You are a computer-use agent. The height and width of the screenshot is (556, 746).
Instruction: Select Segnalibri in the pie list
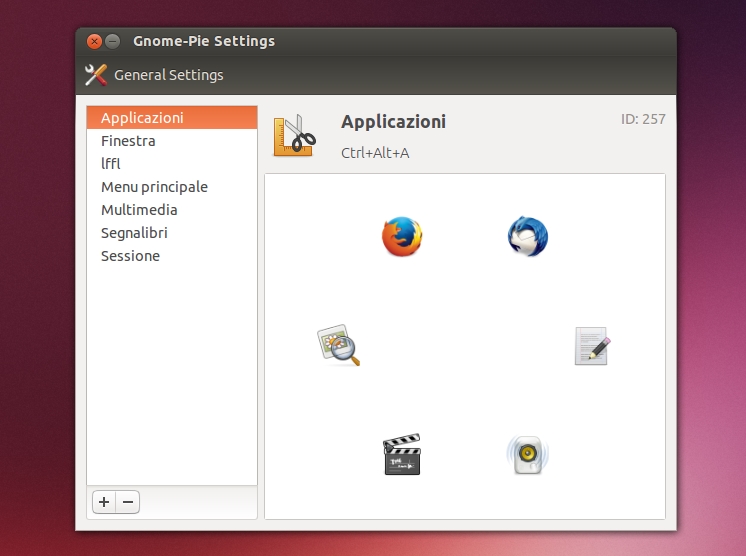tap(172, 233)
